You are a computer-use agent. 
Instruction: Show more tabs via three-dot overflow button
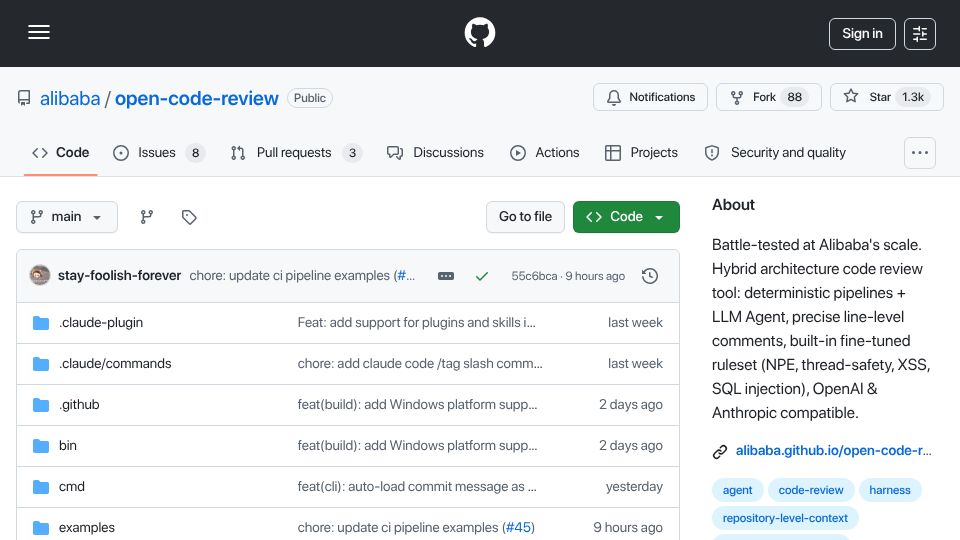(920, 152)
